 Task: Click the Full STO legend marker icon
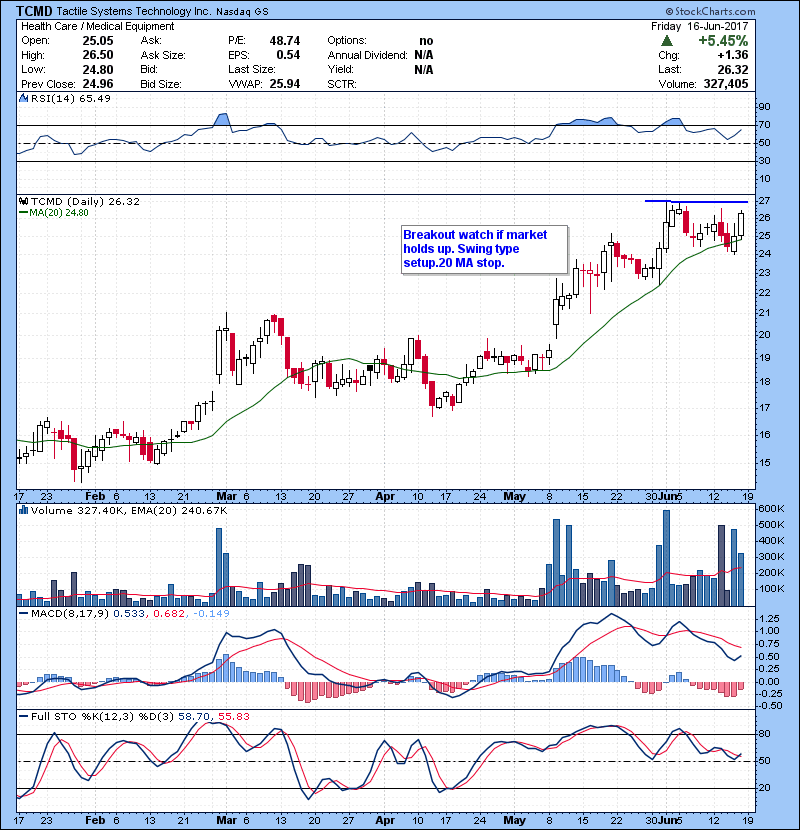22,716
